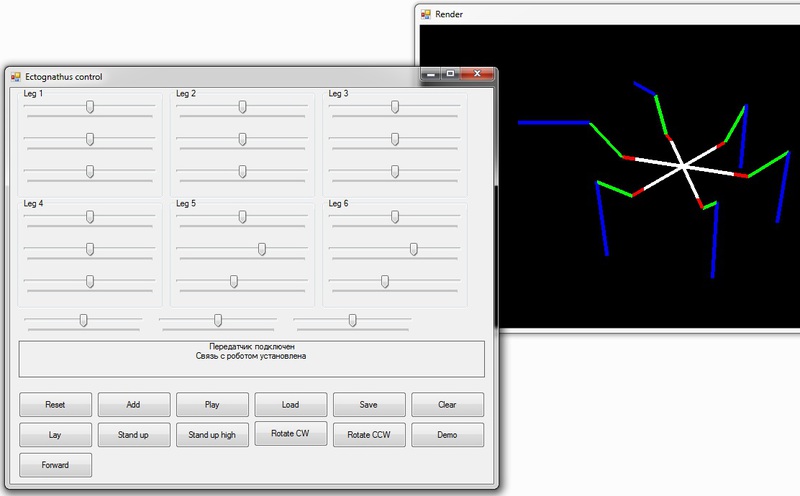Click the Leg 6 middle slider thumb

(x=414, y=249)
